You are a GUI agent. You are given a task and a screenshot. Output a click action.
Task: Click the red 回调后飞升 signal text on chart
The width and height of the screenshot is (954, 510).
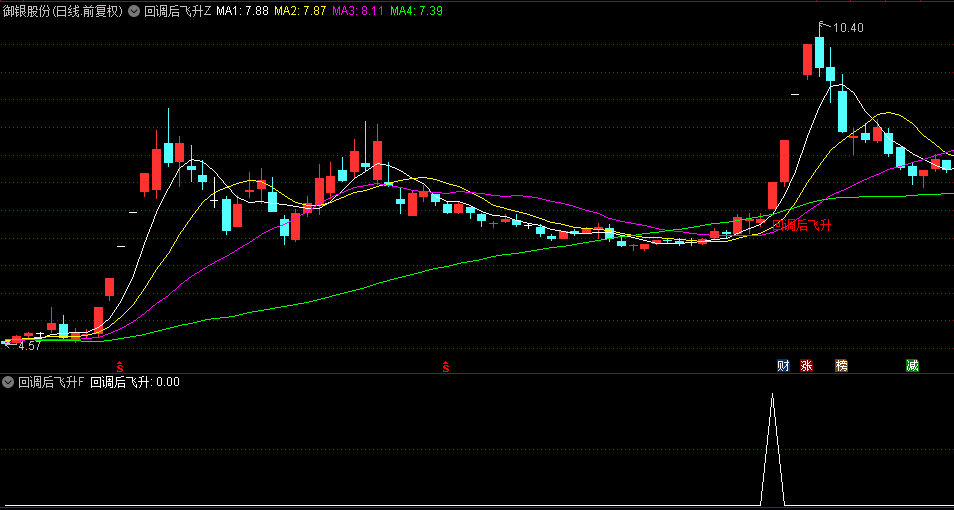coord(802,225)
